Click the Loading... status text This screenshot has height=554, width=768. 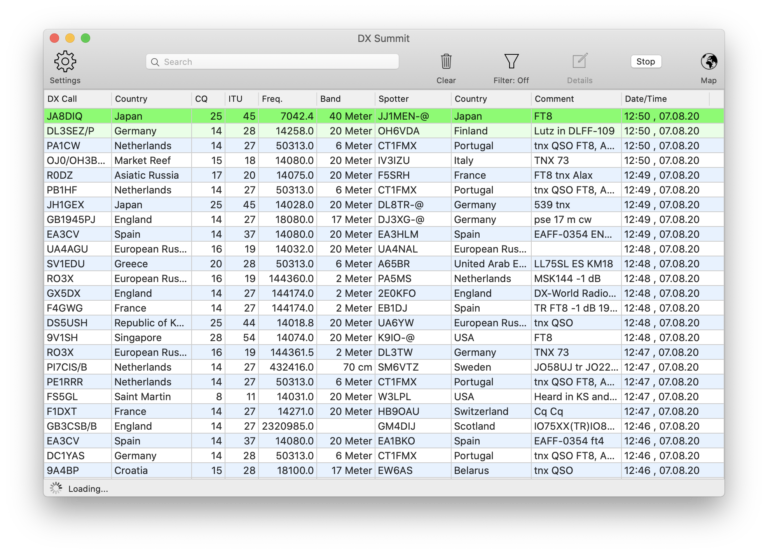click(88, 489)
